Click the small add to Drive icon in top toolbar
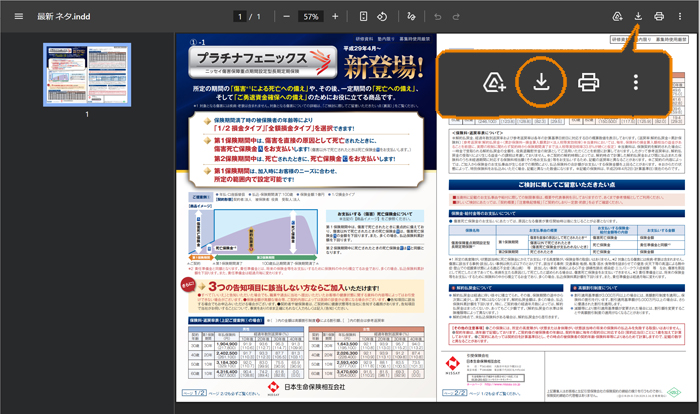 click(x=617, y=16)
